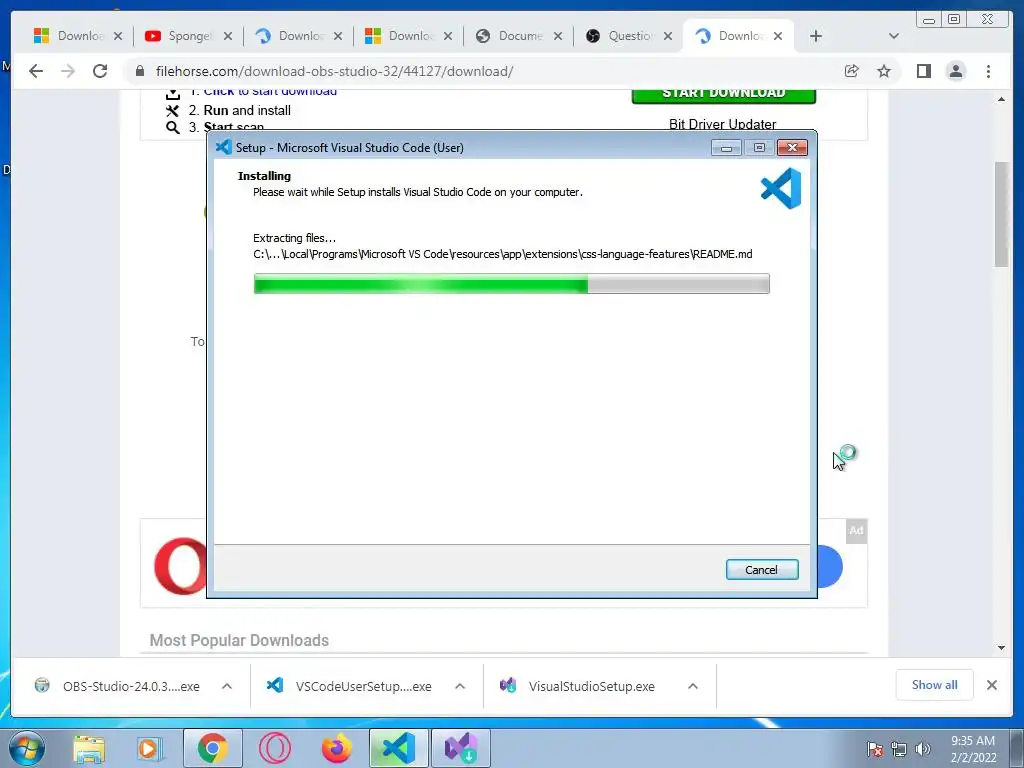Open the Windows Start menu
Screen dimensions: 1024x768
pyautogui.click(x=27, y=748)
